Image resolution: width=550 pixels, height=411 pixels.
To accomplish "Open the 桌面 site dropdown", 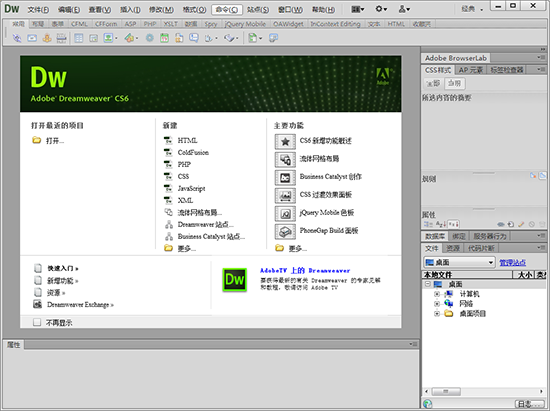I will coord(459,262).
